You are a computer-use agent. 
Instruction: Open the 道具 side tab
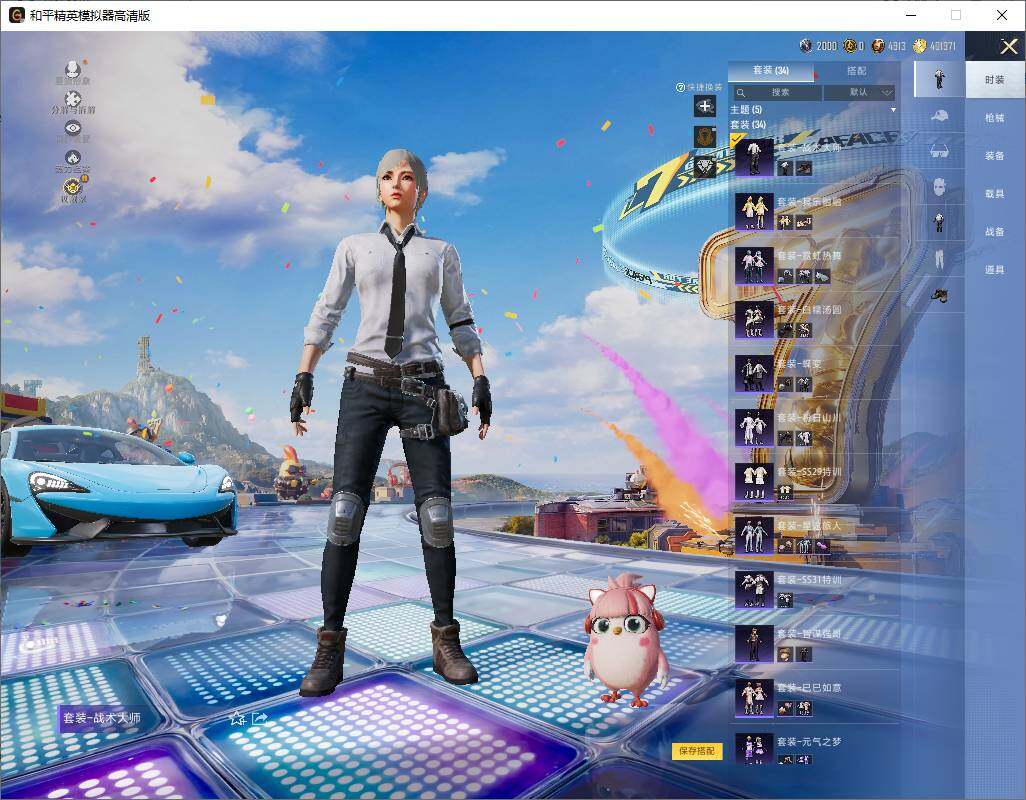(x=995, y=270)
